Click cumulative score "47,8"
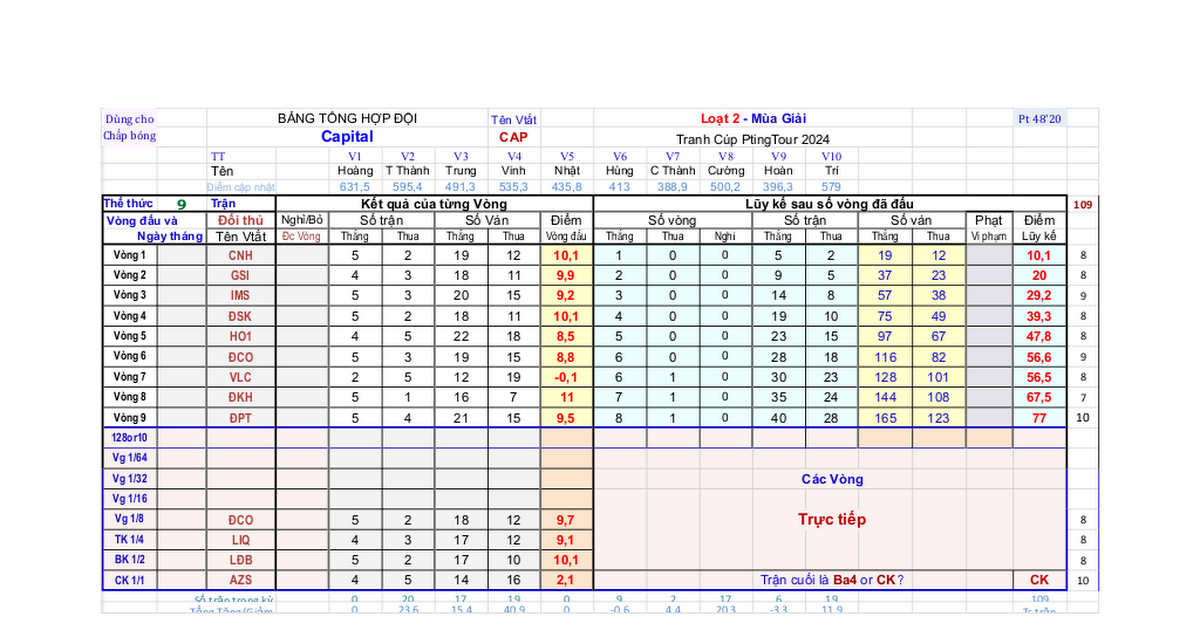Image resolution: width=1200 pixels, height=630 pixels. 1039,337
